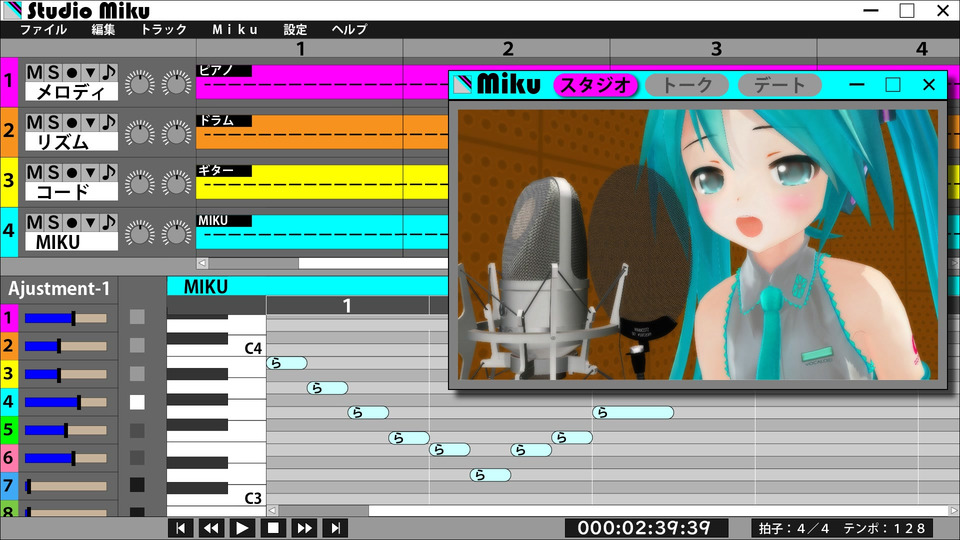
Task: Click first knob of コード track
Action: click(x=140, y=183)
